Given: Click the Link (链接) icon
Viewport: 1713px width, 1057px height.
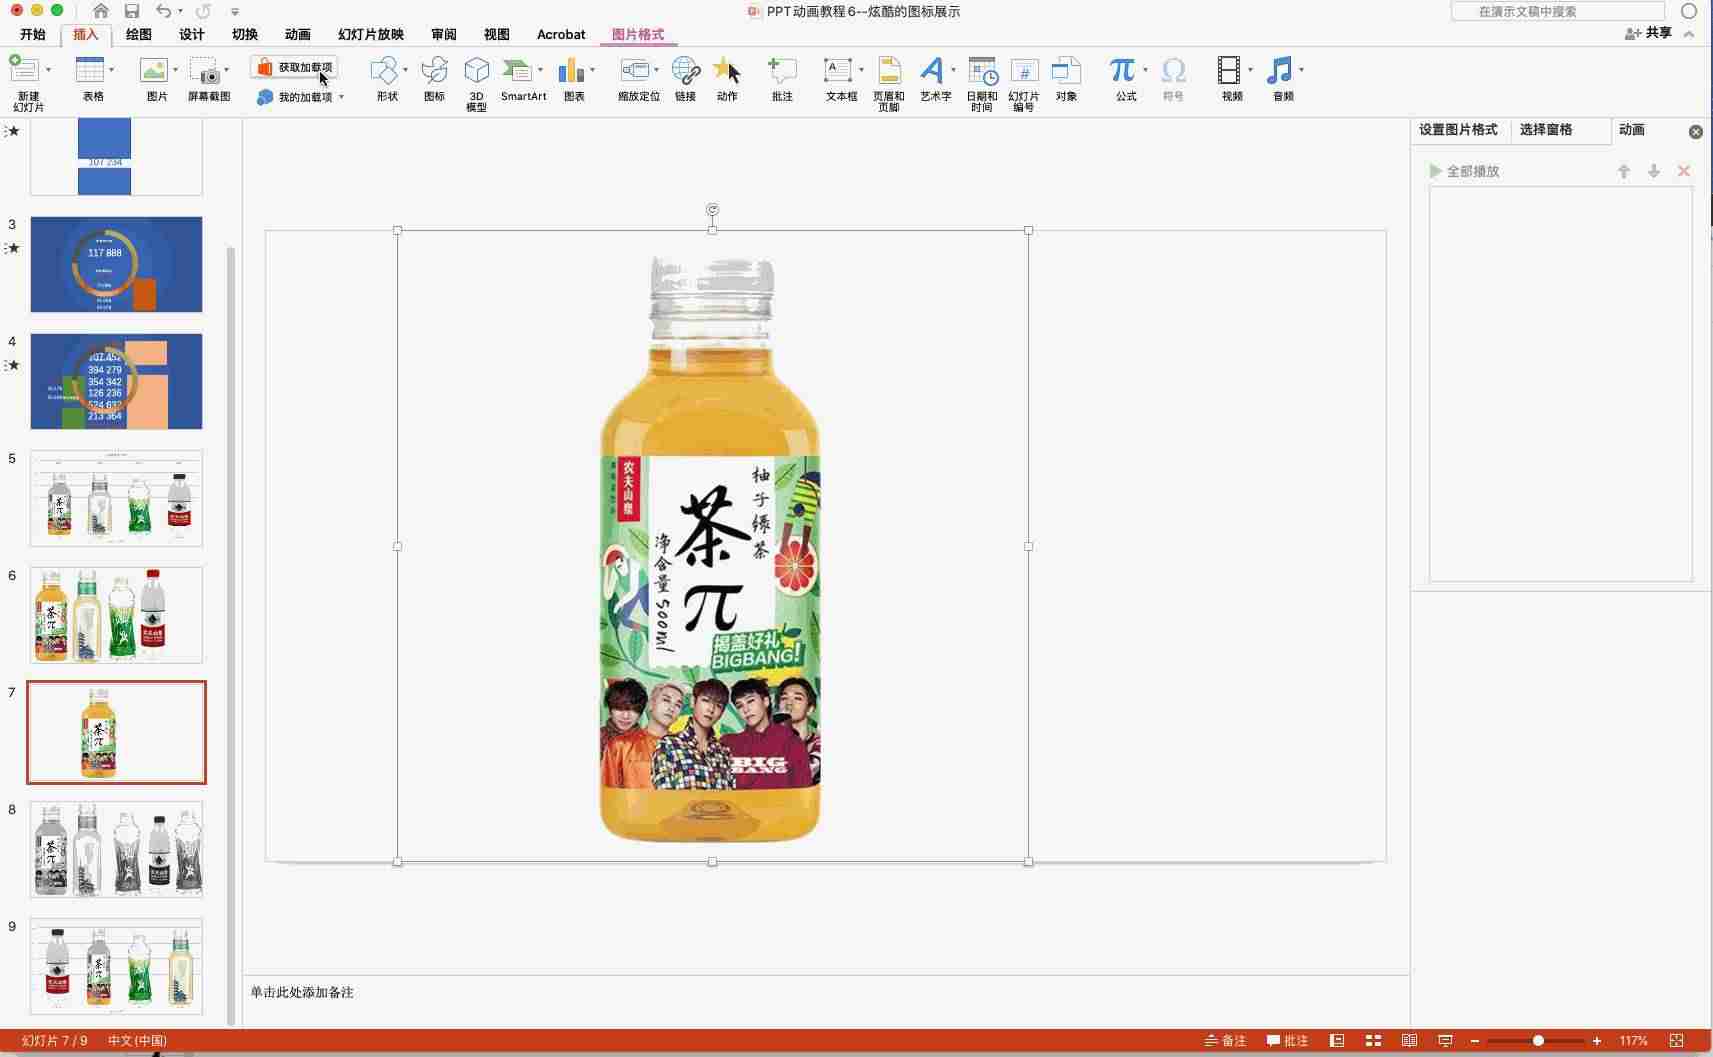Looking at the screenshot, I should click(685, 69).
